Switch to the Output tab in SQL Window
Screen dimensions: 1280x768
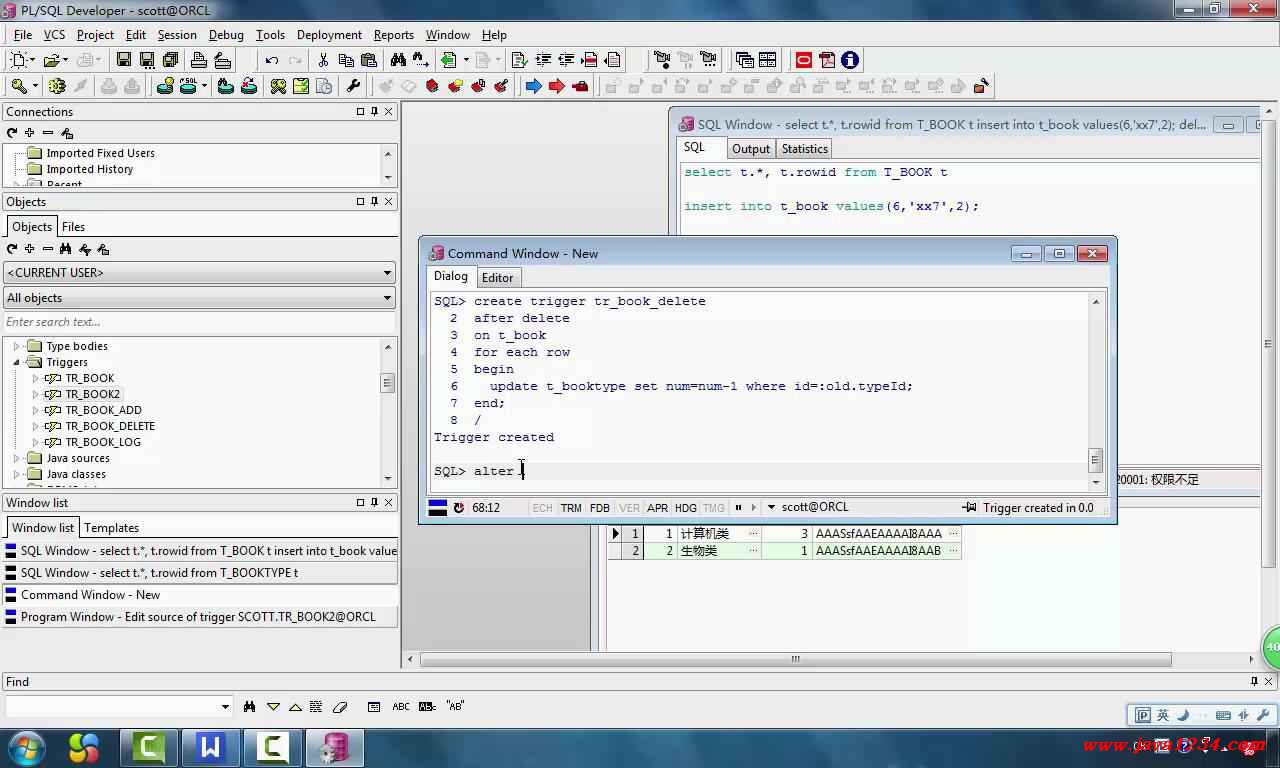pos(751,149)
